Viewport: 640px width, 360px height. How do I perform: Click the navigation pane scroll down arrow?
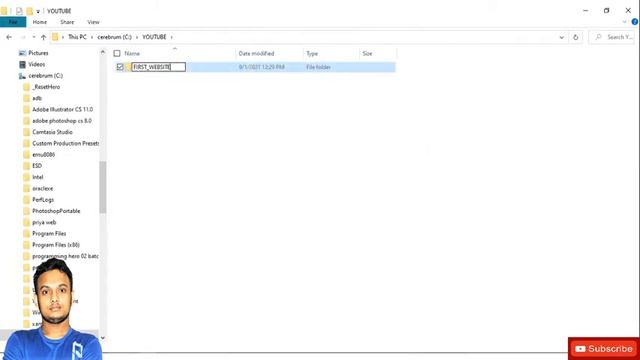pos(102,338)
